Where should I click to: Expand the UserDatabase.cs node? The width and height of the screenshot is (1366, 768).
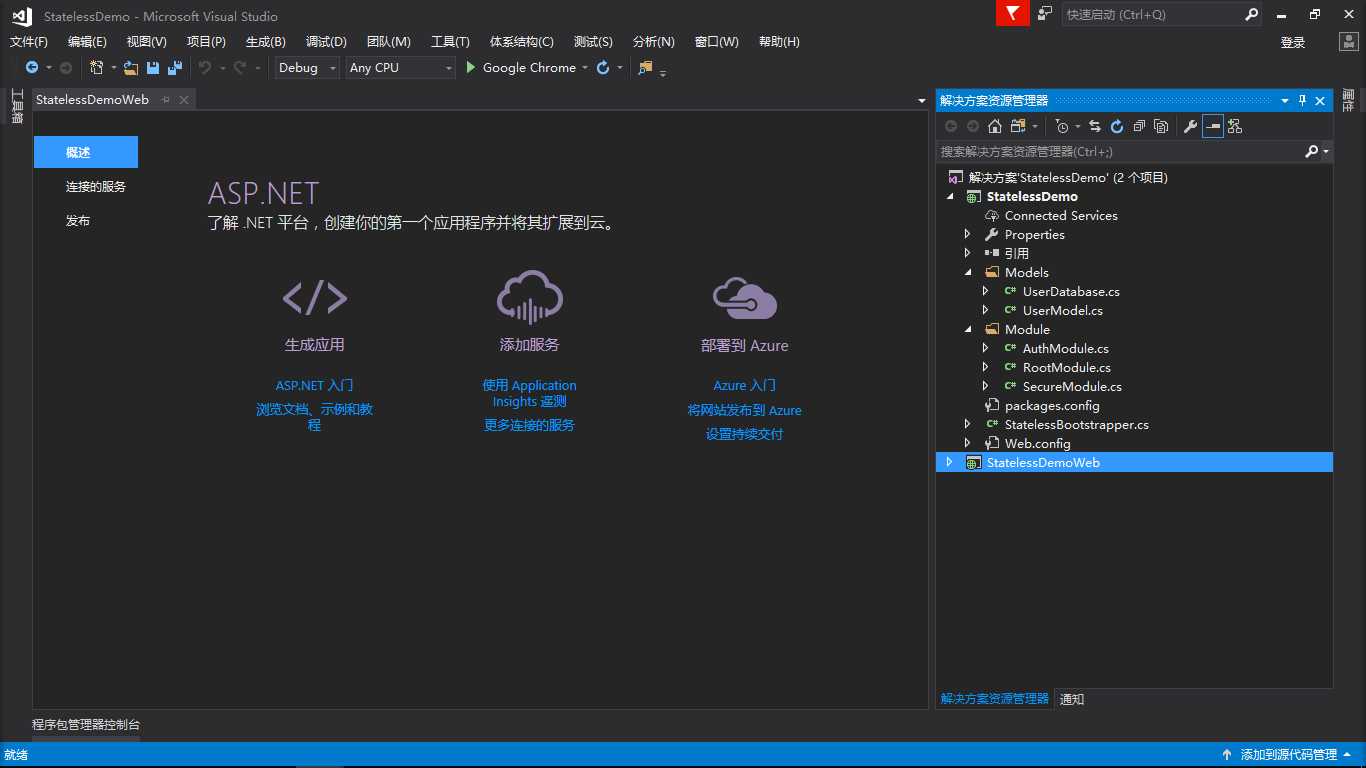(985, 291)
